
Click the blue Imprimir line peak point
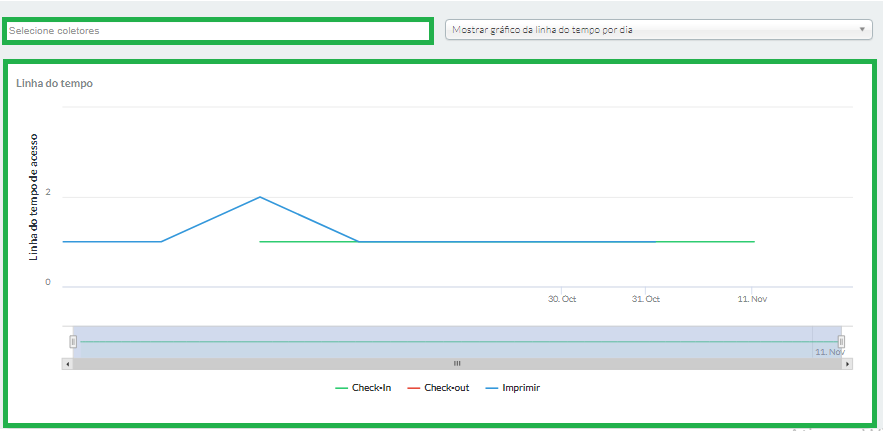[260, 197]
